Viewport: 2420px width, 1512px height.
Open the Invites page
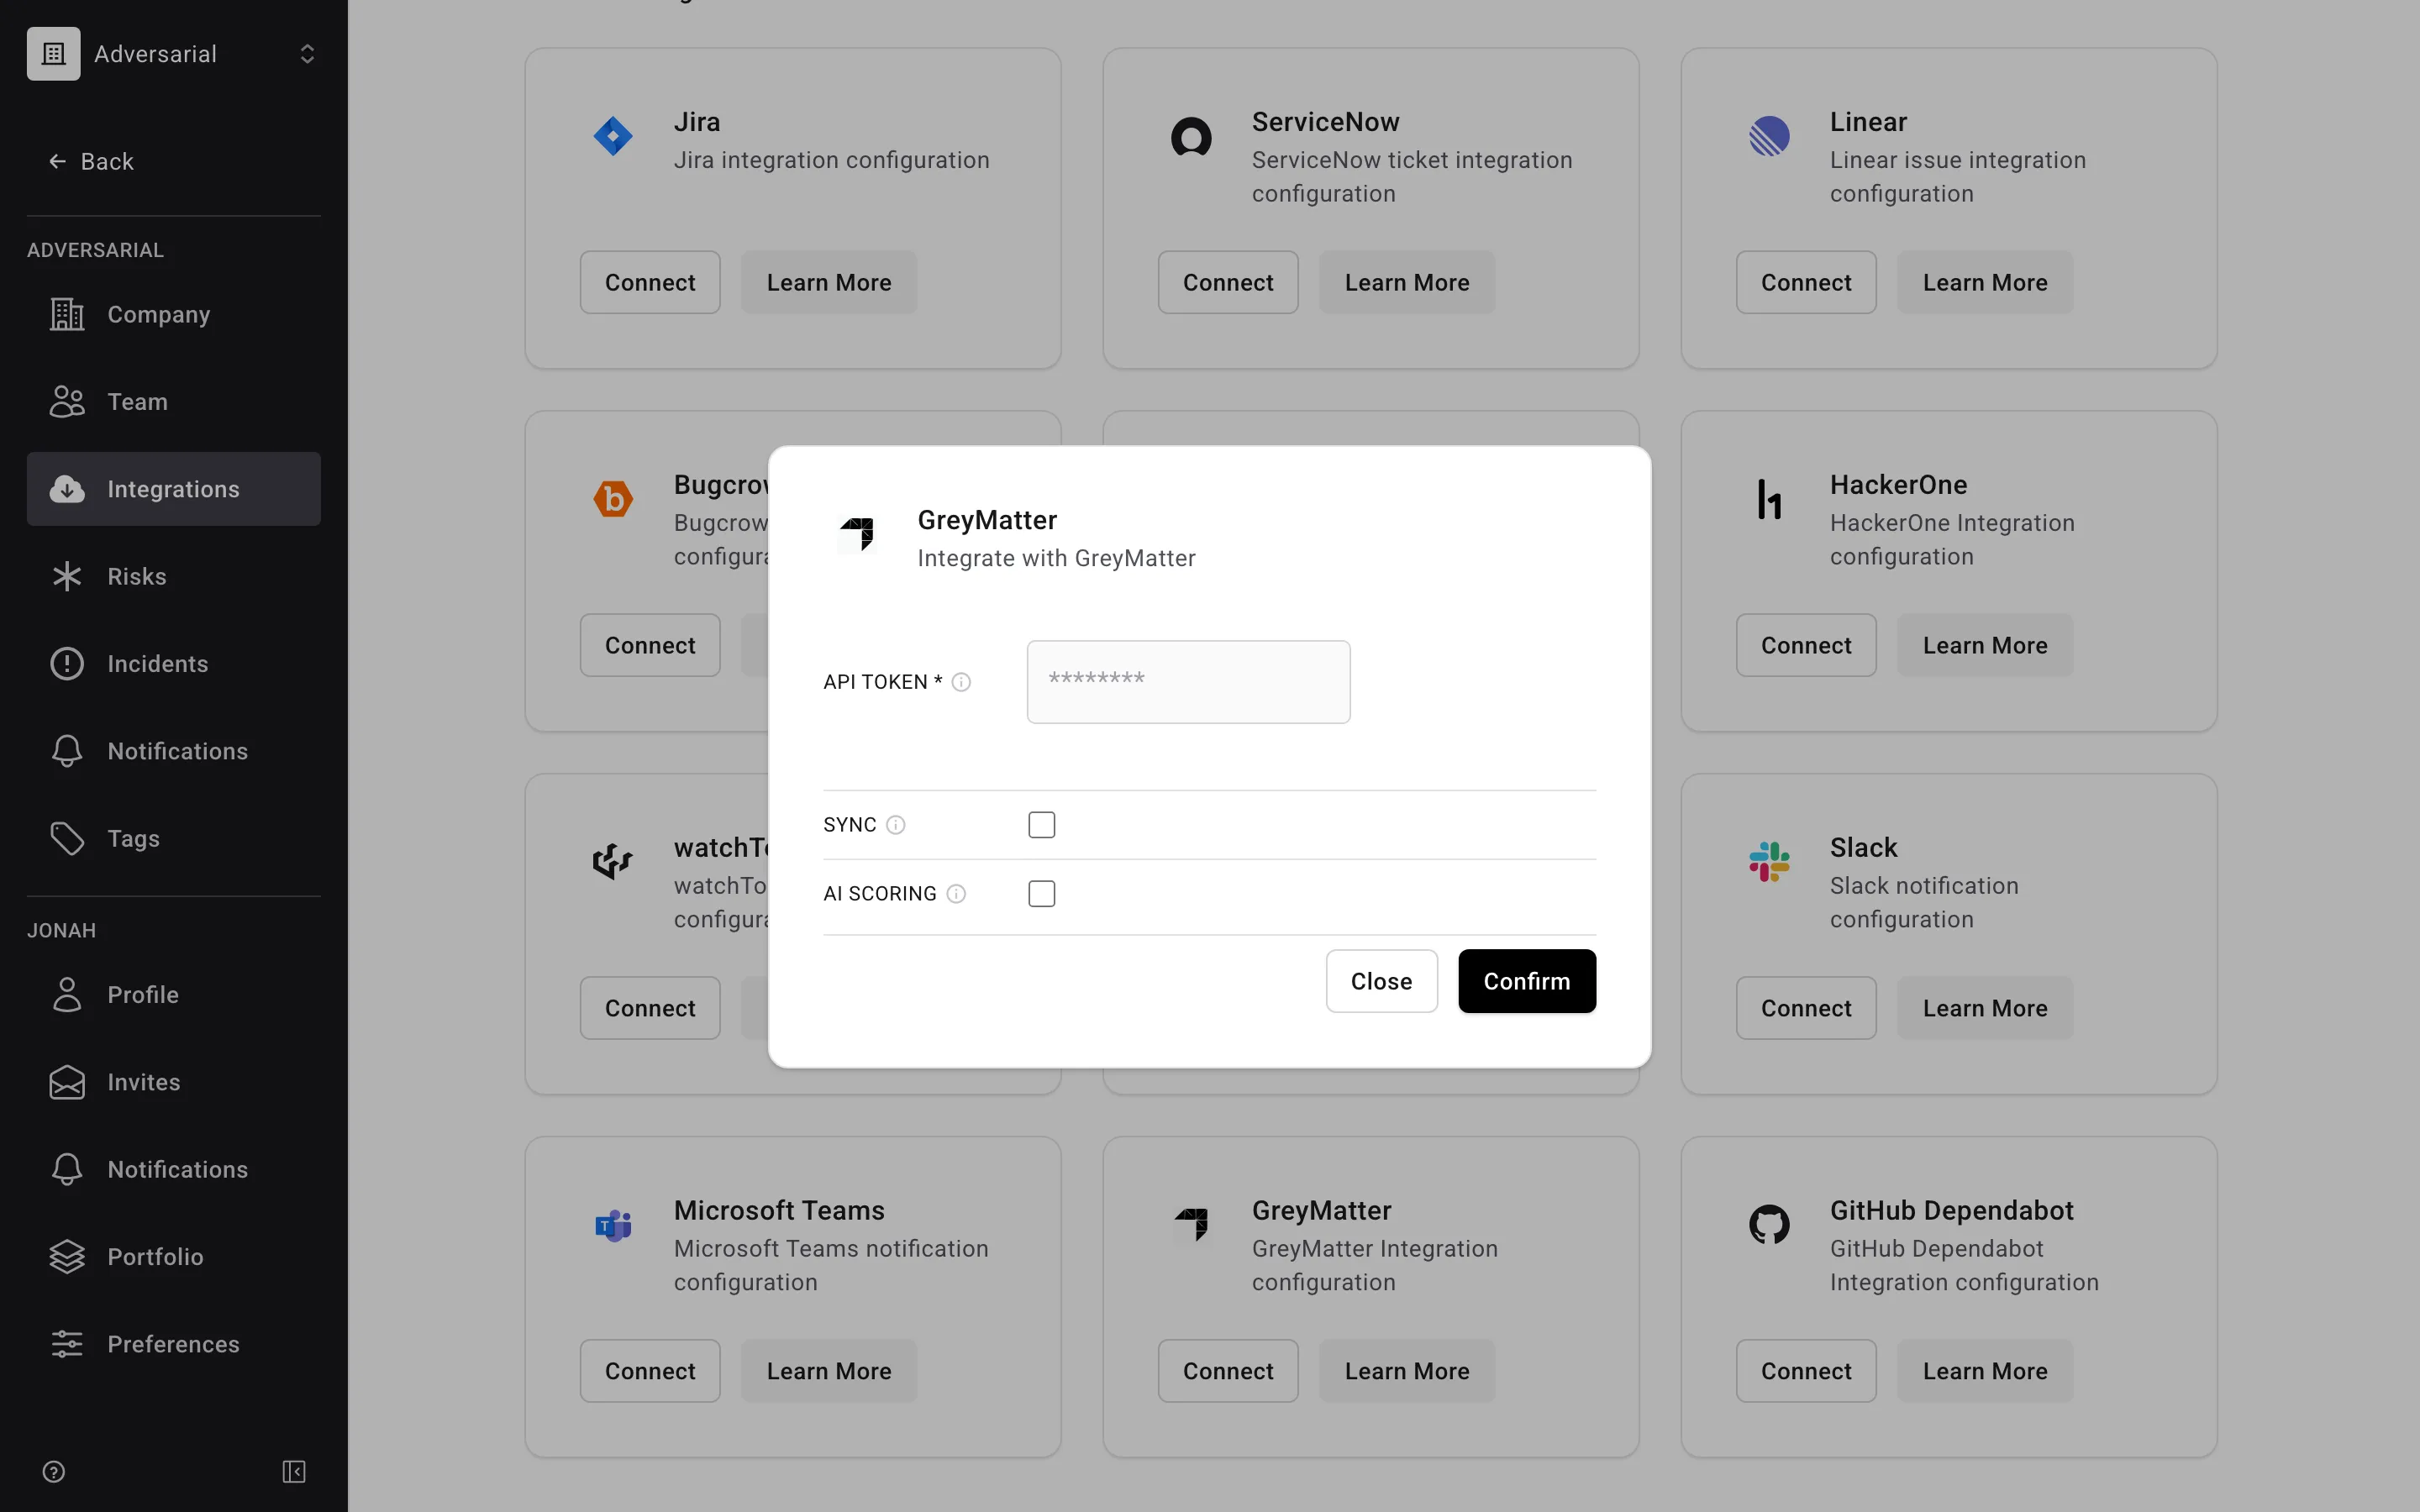pos(173,1082)
